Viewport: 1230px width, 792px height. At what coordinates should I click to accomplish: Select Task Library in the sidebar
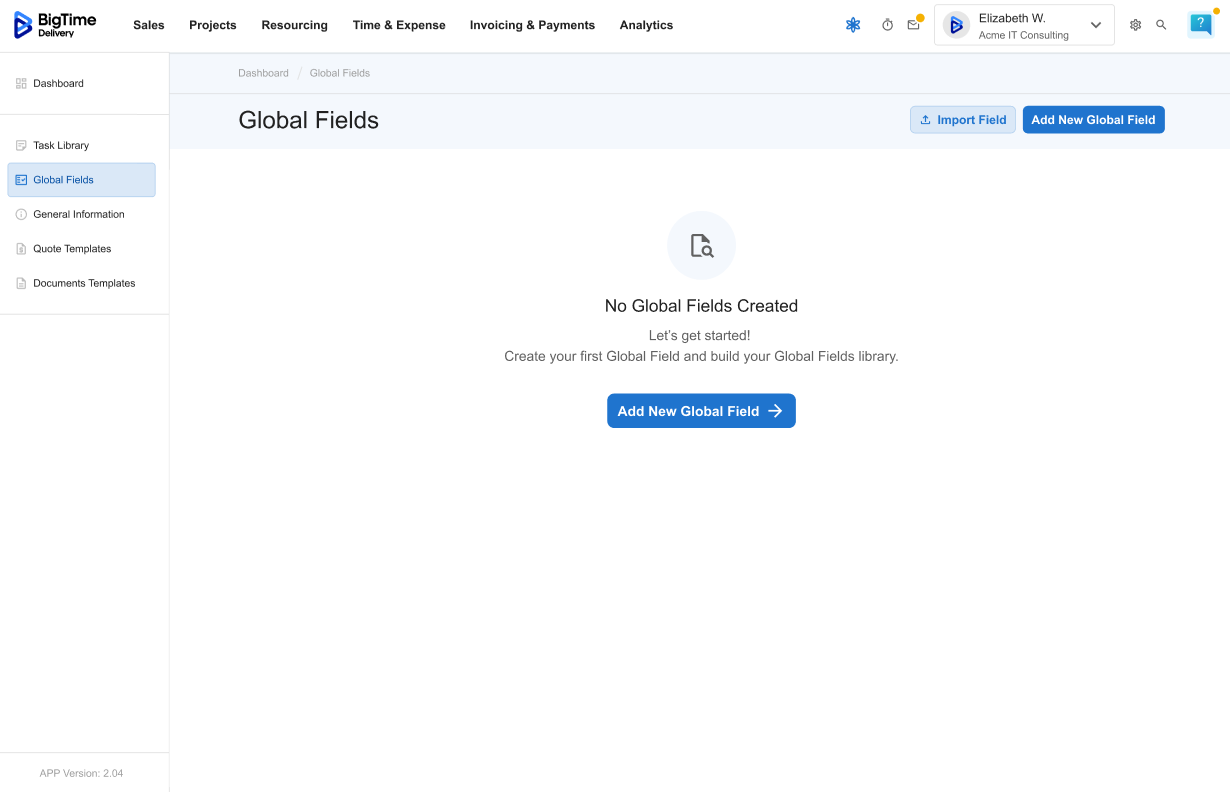pos(61,145)
